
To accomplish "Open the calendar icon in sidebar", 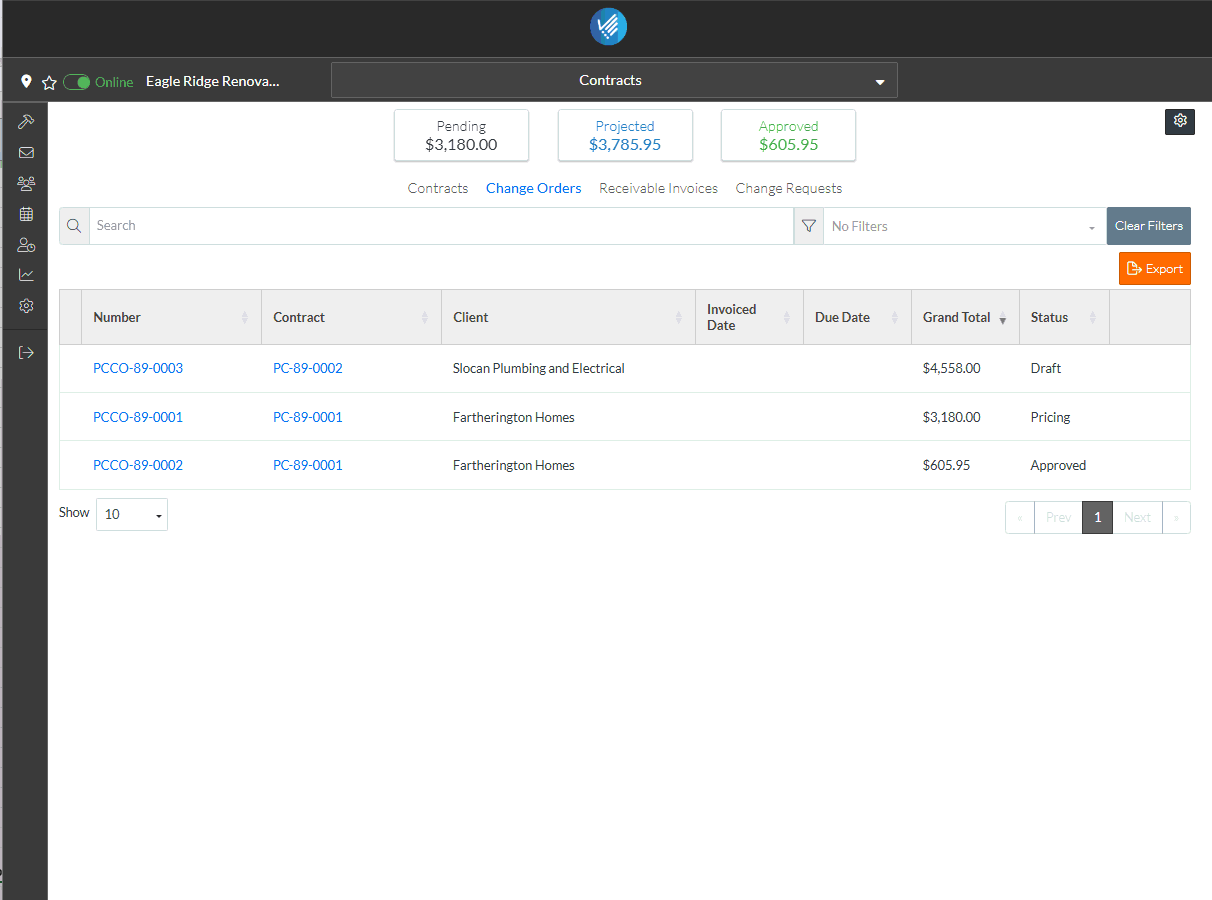I will (27, 214).
